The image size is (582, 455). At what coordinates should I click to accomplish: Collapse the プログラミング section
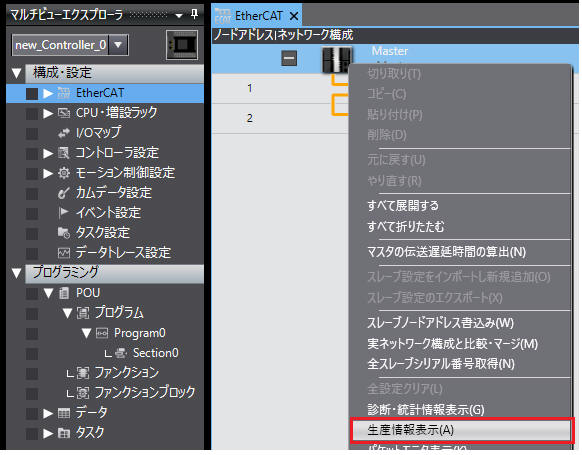pos(16,273)
